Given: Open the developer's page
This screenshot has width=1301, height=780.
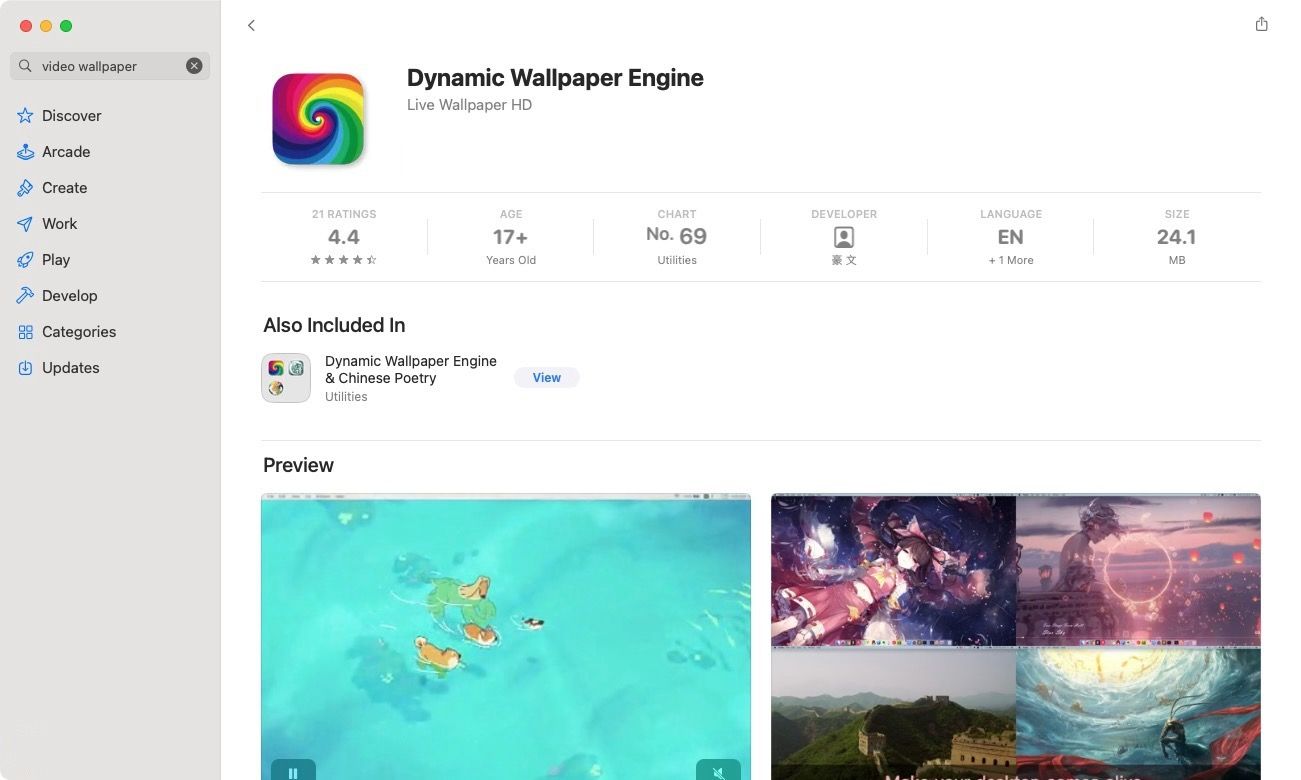Looking at the screenshot, I should (x=843, y=237).
